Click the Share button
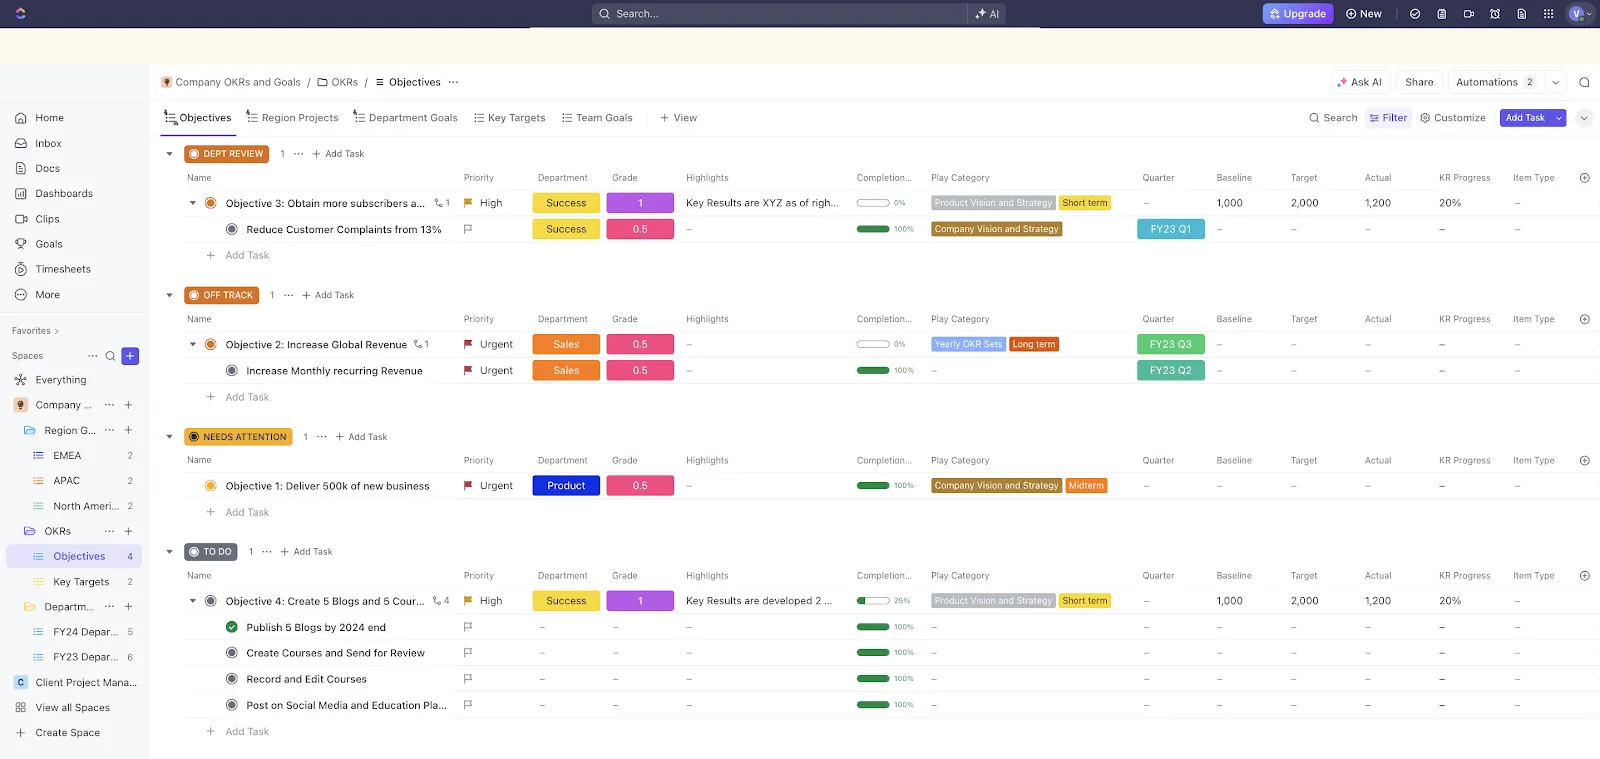The width and height of the screenshot is (1600, 759). point(1419,82)
